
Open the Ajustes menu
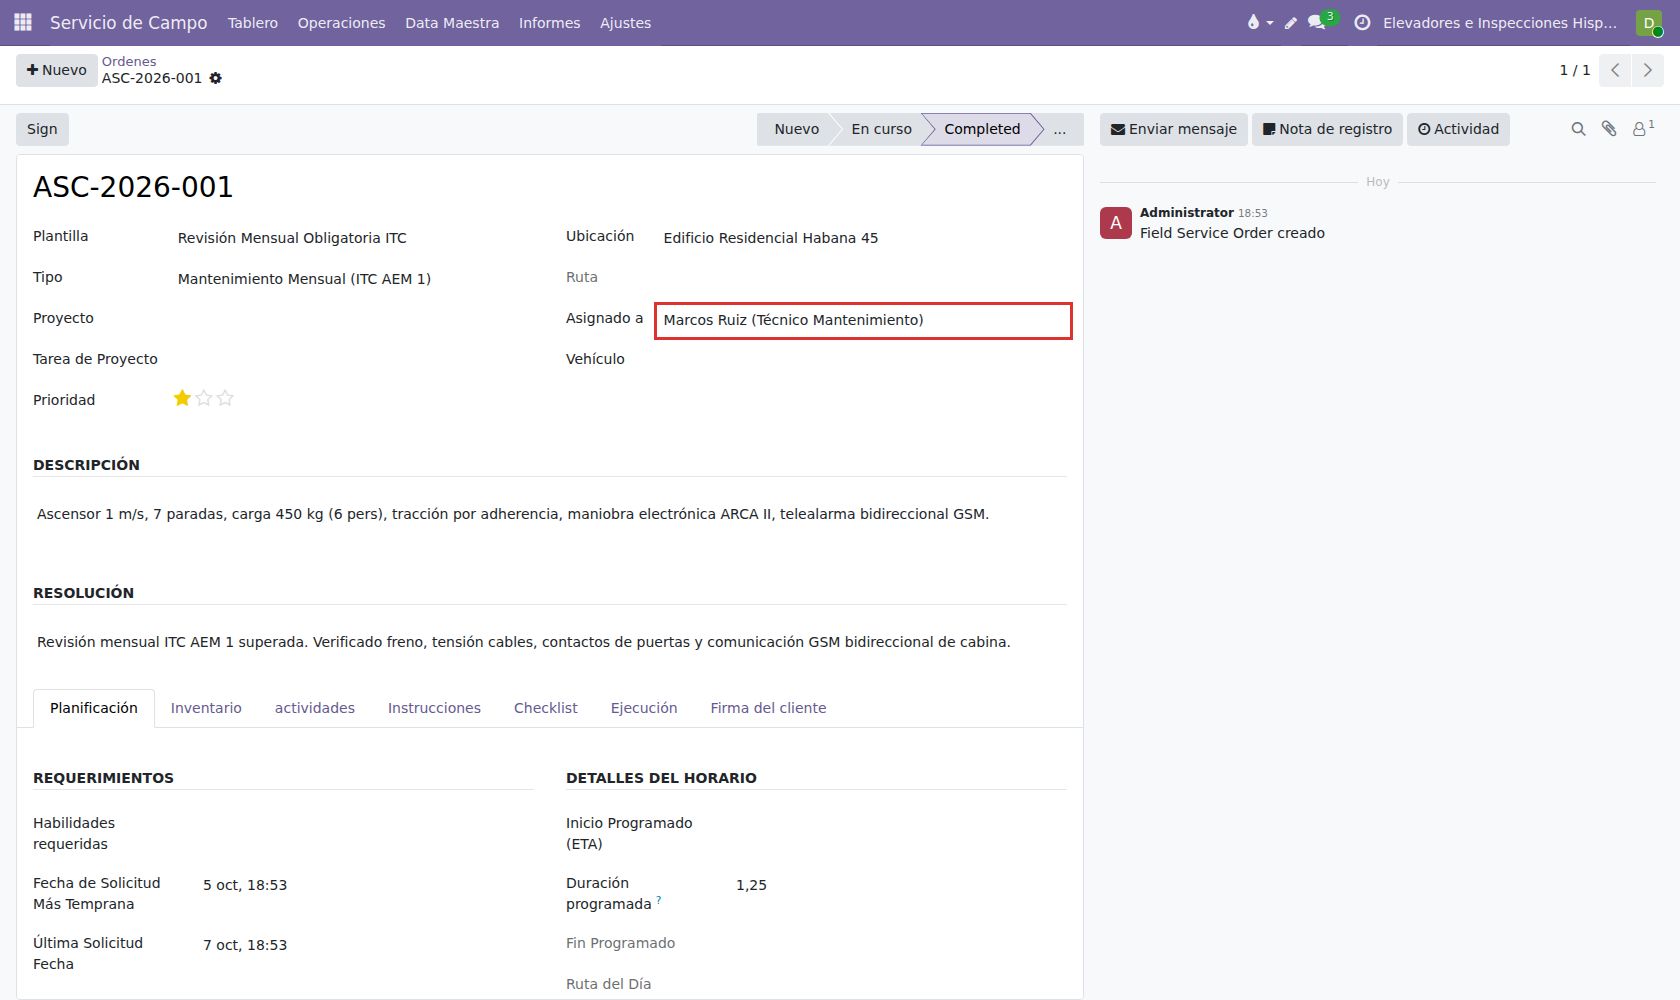tap(625, 22)
